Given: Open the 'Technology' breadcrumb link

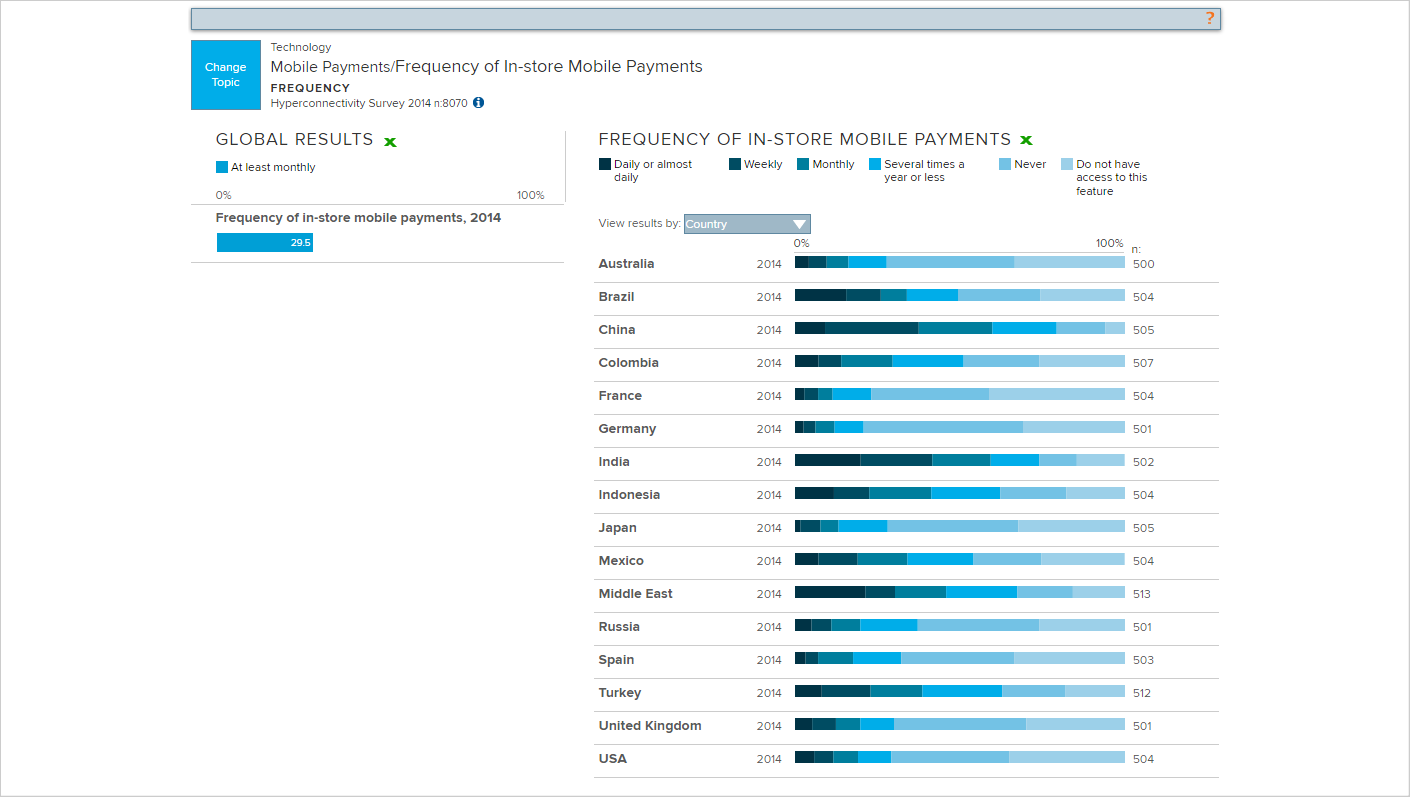Looking at the screenshot, I should (x=301, y=47).
